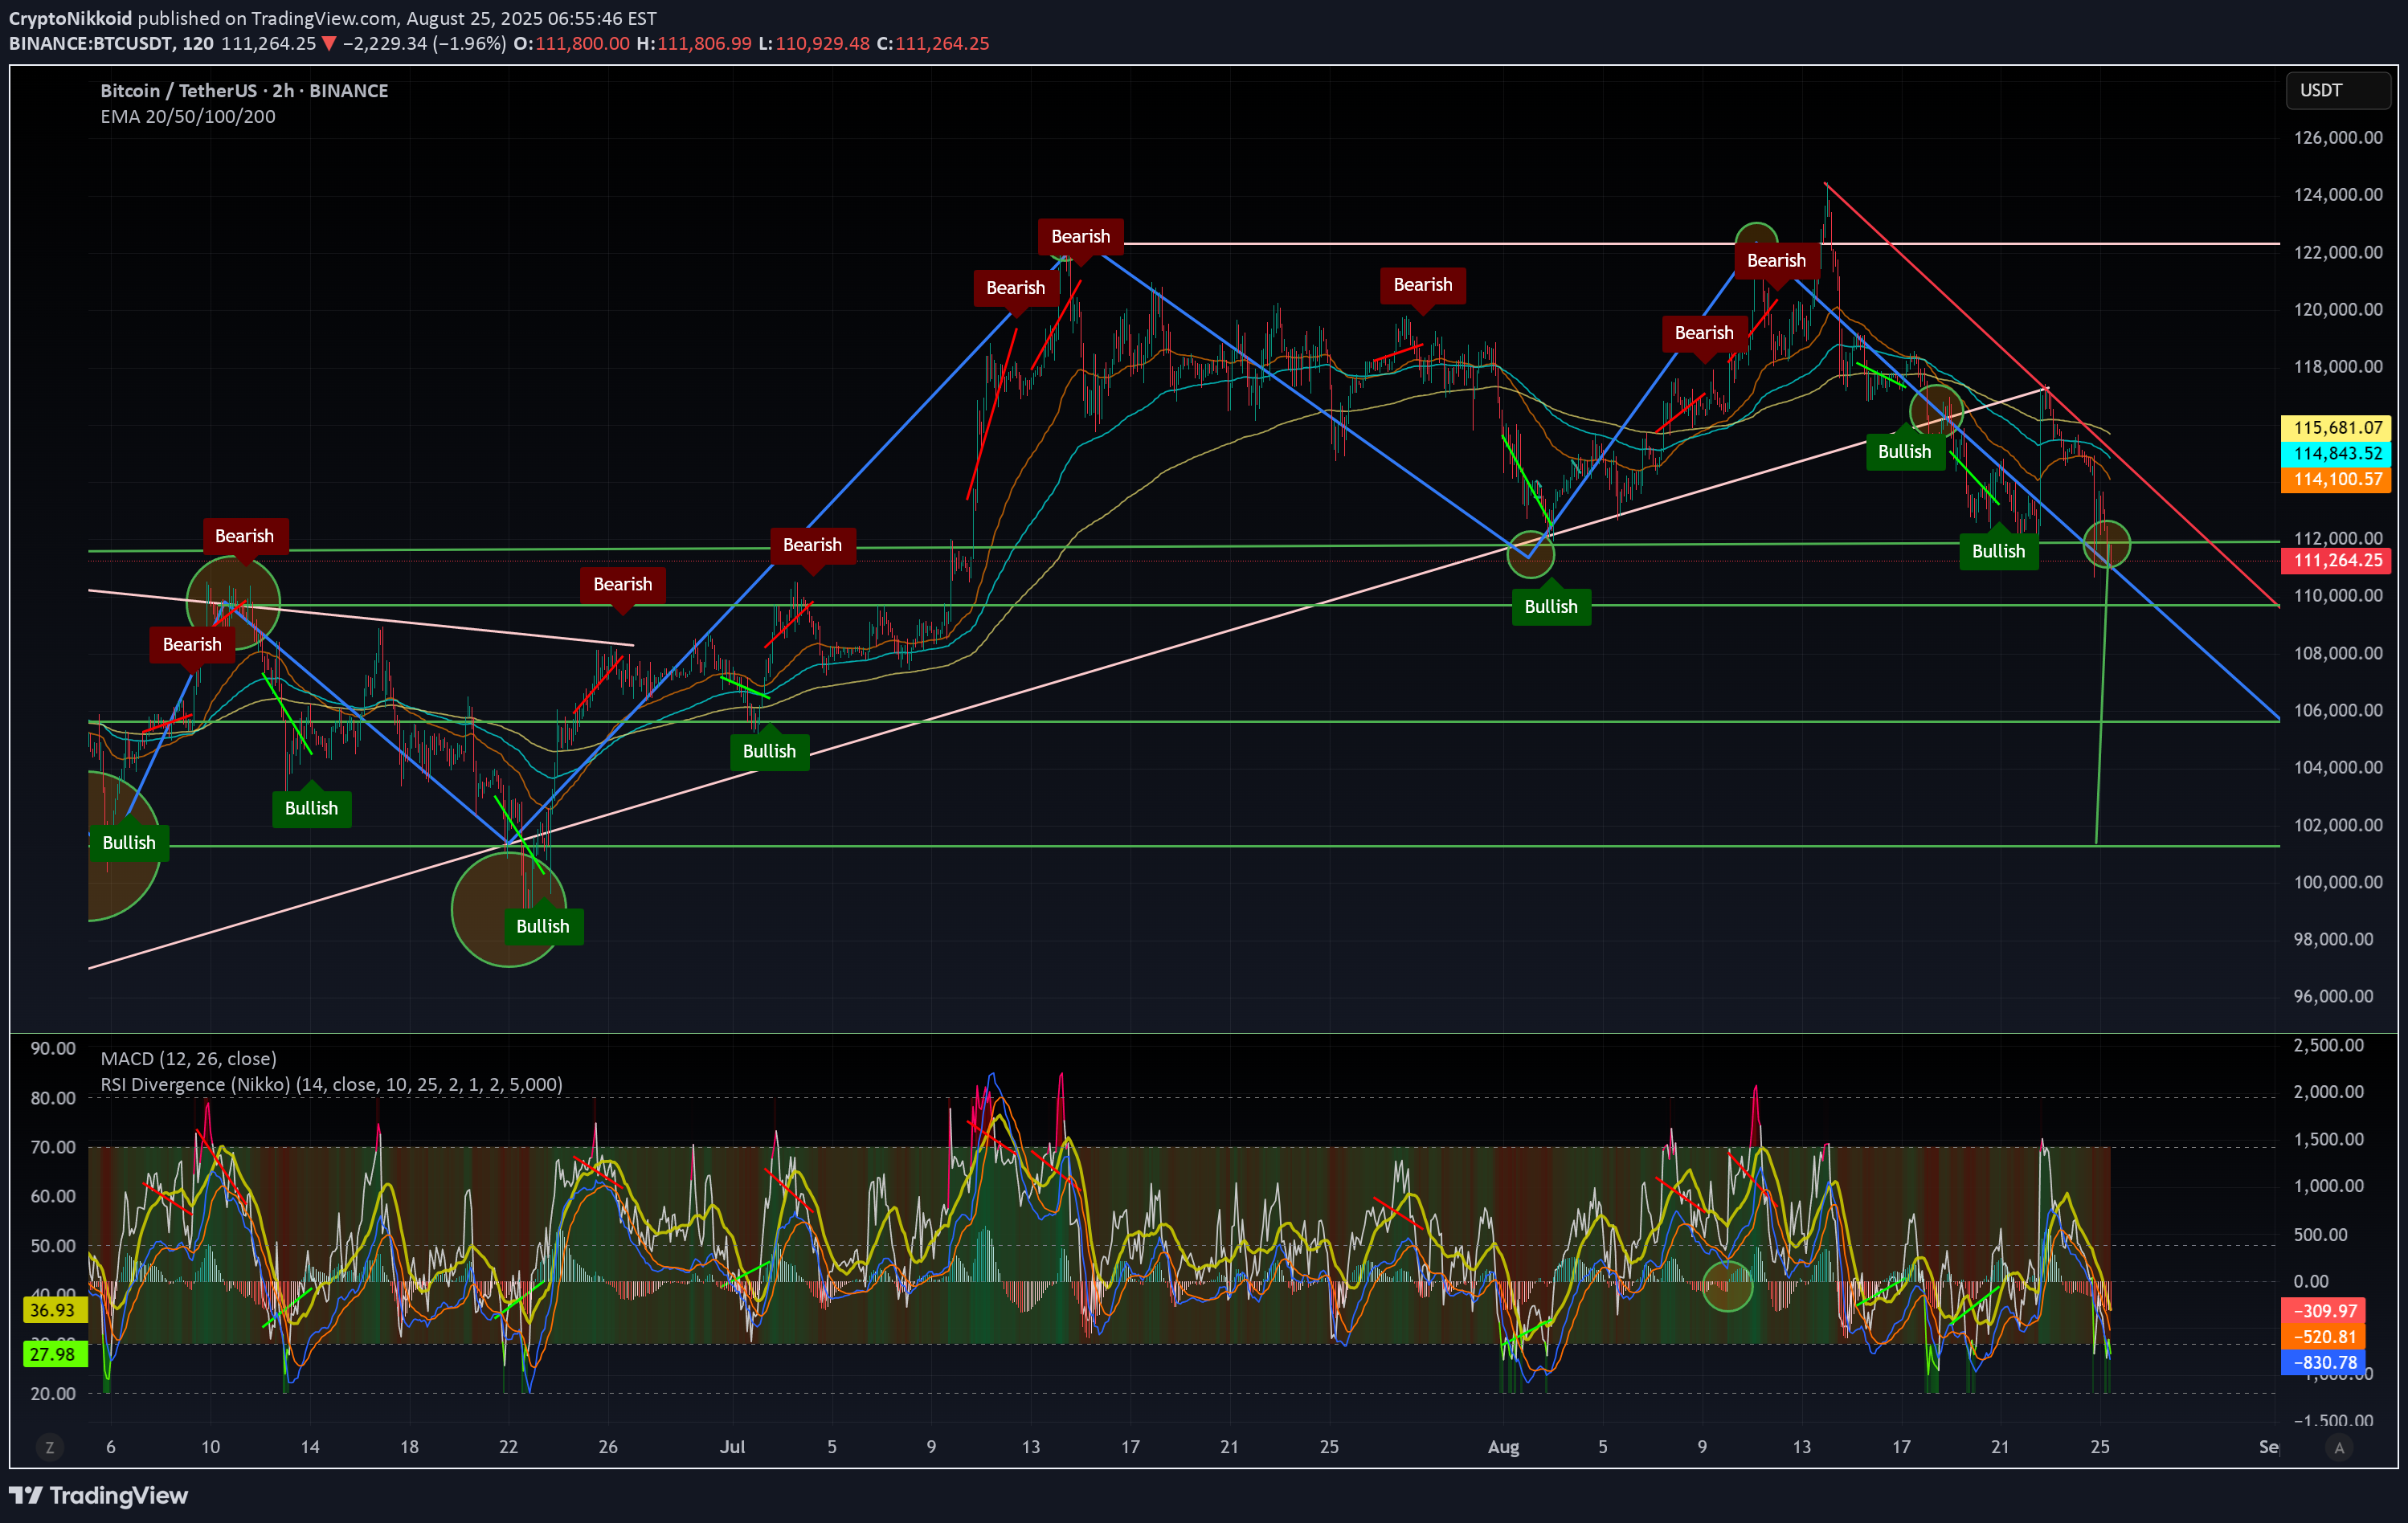Click the Aug label on the time axis
2408x1523 pixels.
point(1503,1446)
